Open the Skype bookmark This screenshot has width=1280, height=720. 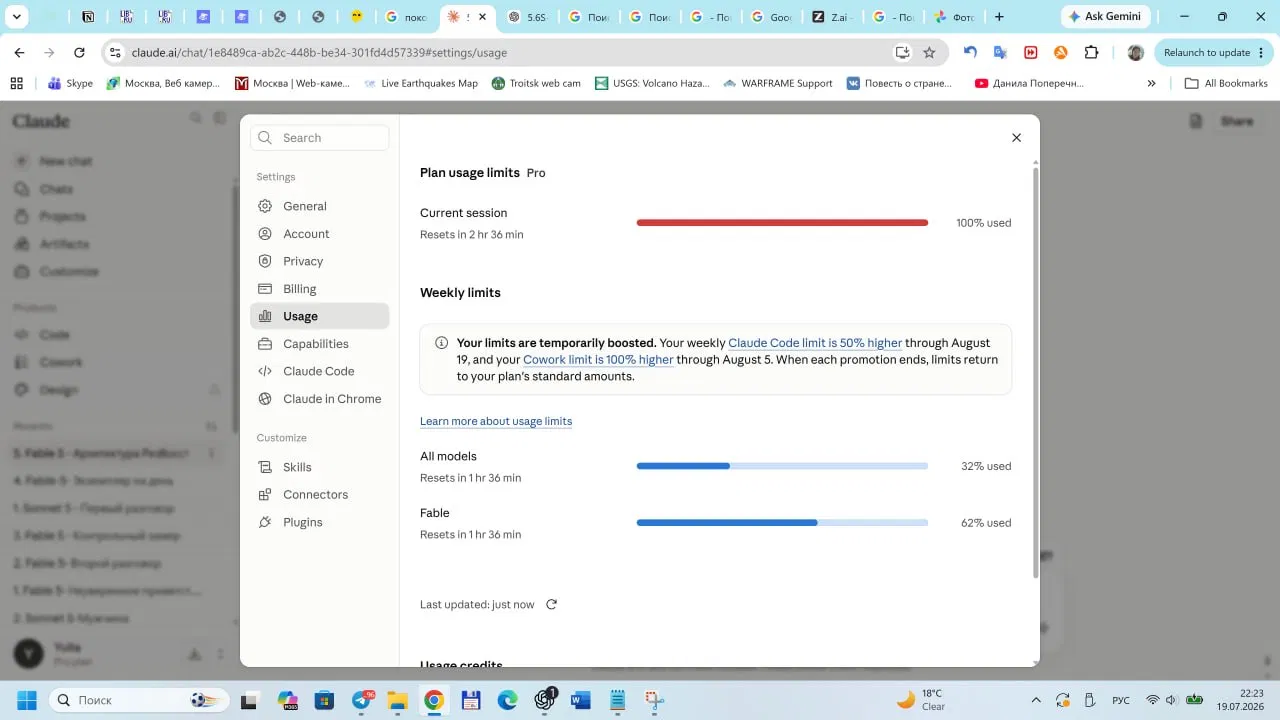pyautogui.click(x=69, y=83)
